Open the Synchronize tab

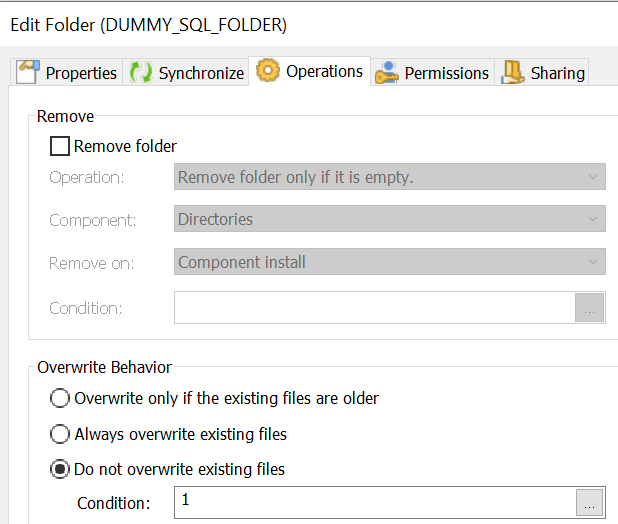[x=201, y=73]
